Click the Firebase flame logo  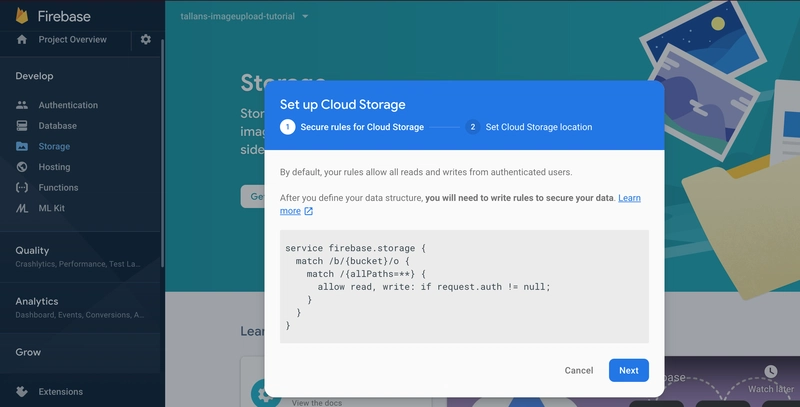22,16
